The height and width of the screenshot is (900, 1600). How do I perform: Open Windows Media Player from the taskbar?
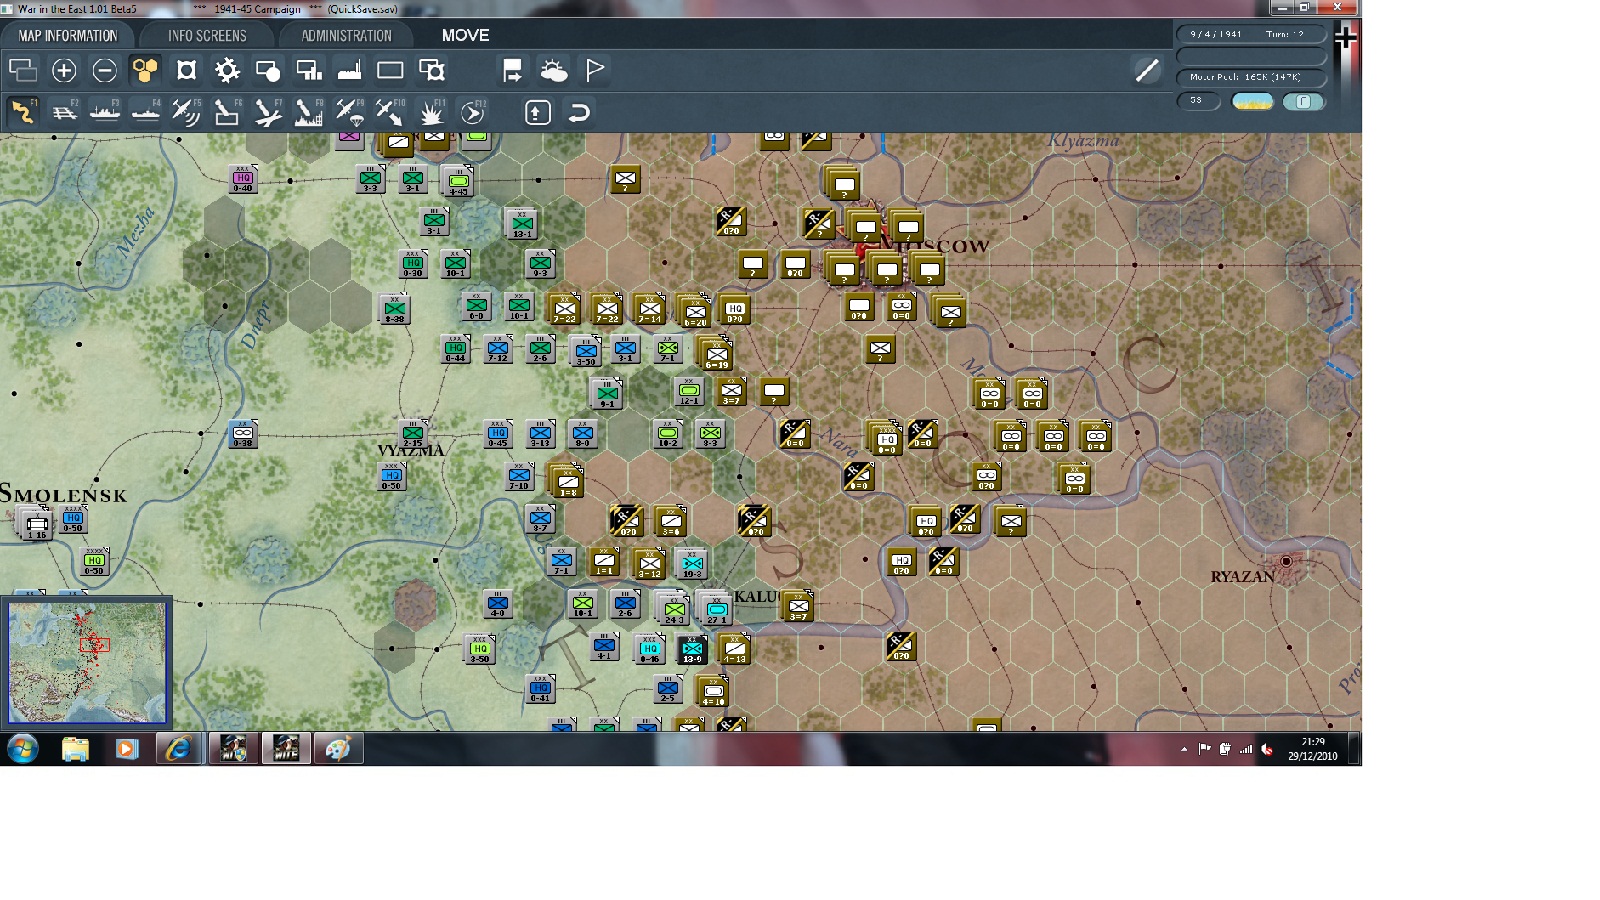126,748
